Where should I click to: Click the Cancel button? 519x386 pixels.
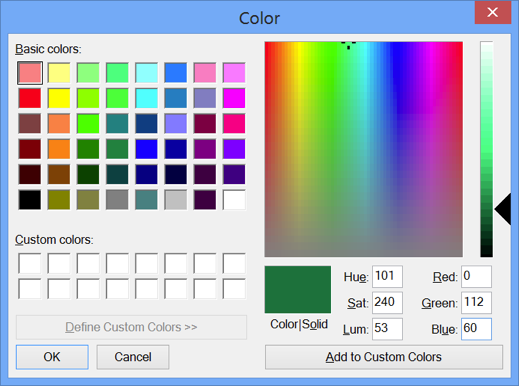(x=133, y=357)
